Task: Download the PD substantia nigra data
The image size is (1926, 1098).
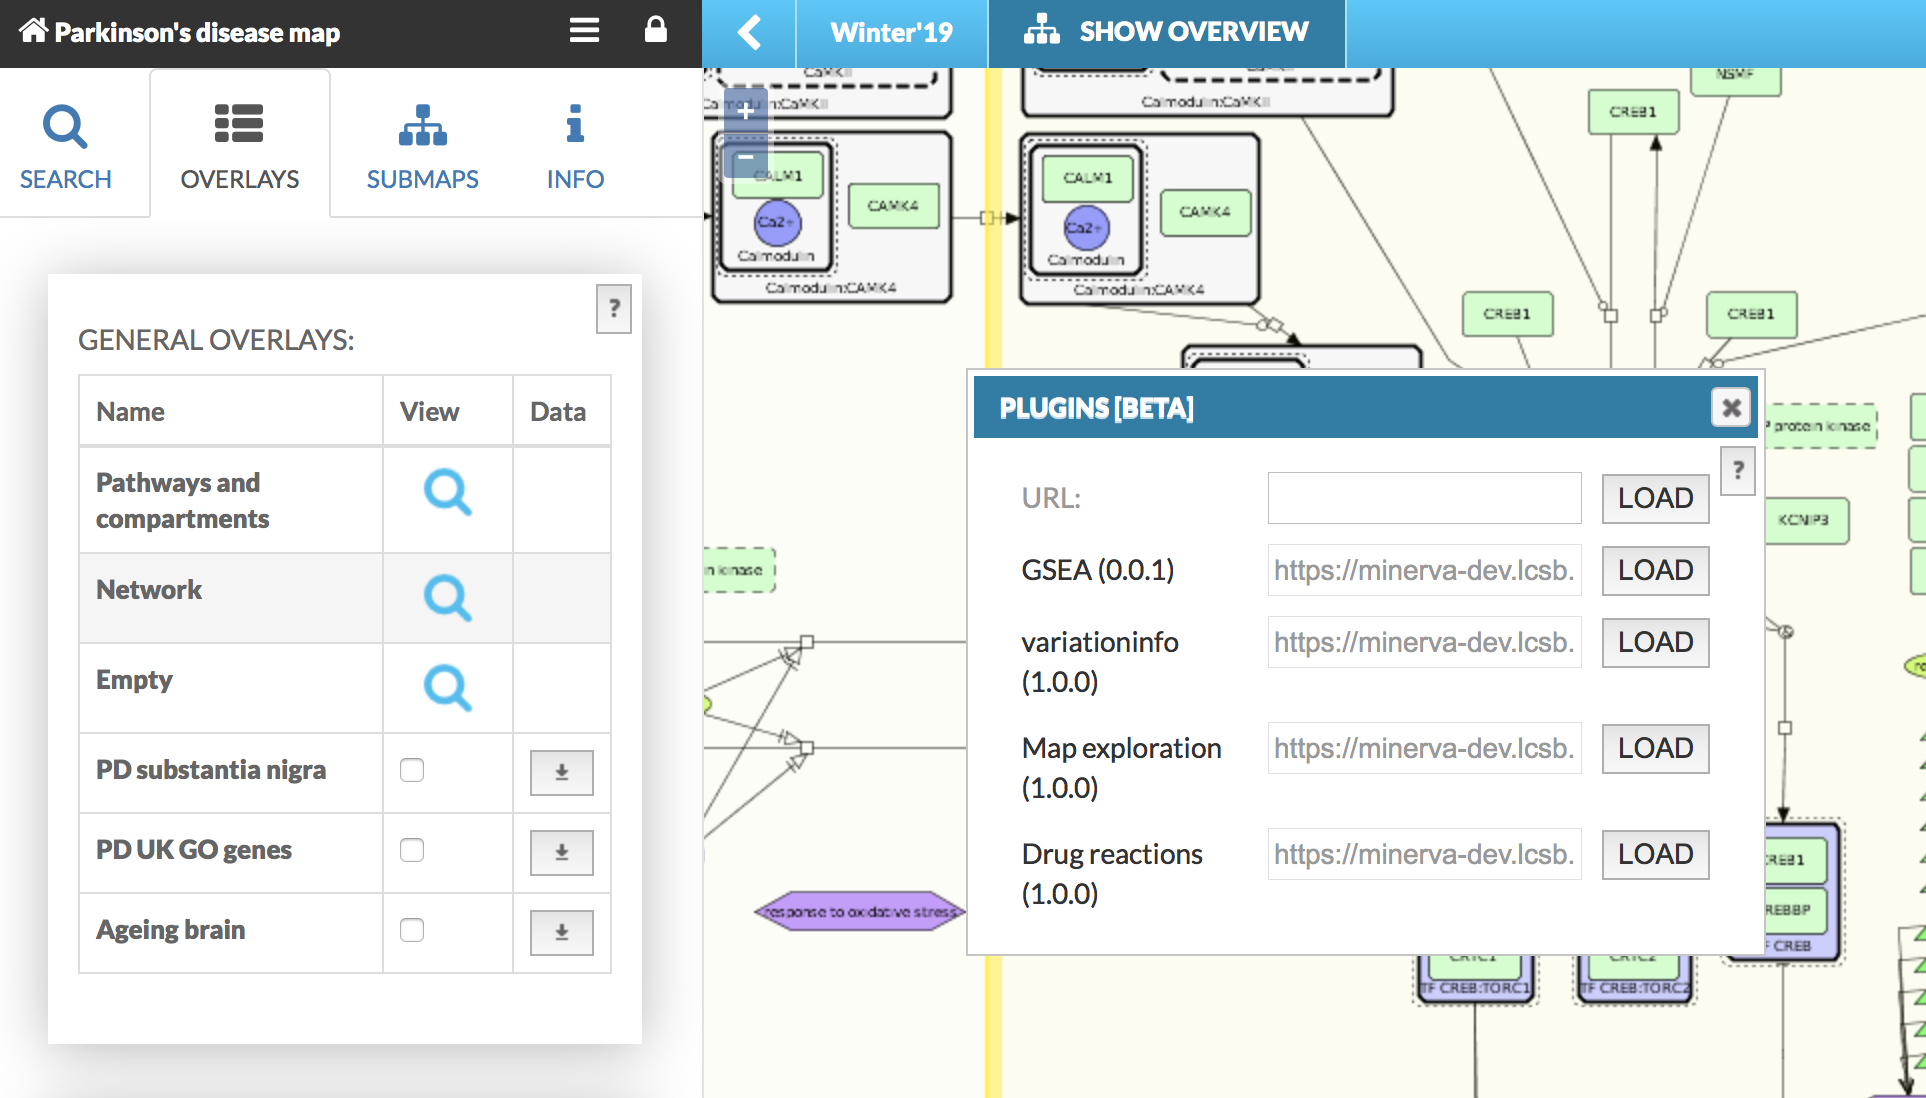Action: 561,772
